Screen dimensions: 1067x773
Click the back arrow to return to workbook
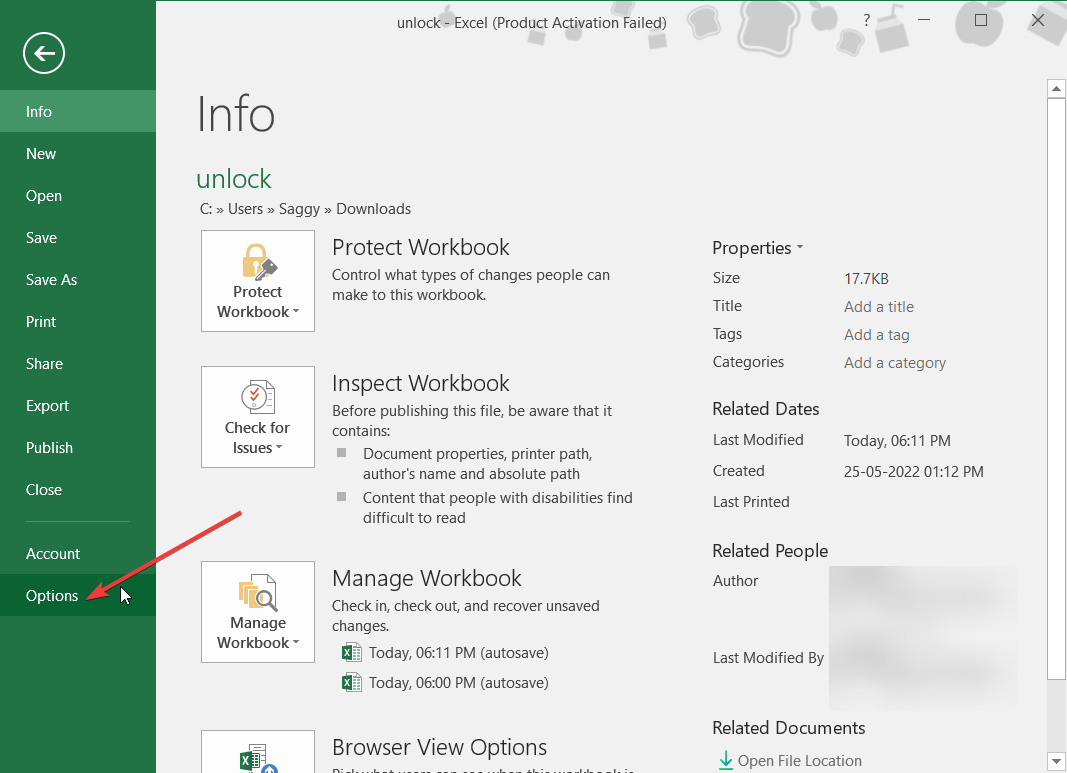[x=44, y=53]
